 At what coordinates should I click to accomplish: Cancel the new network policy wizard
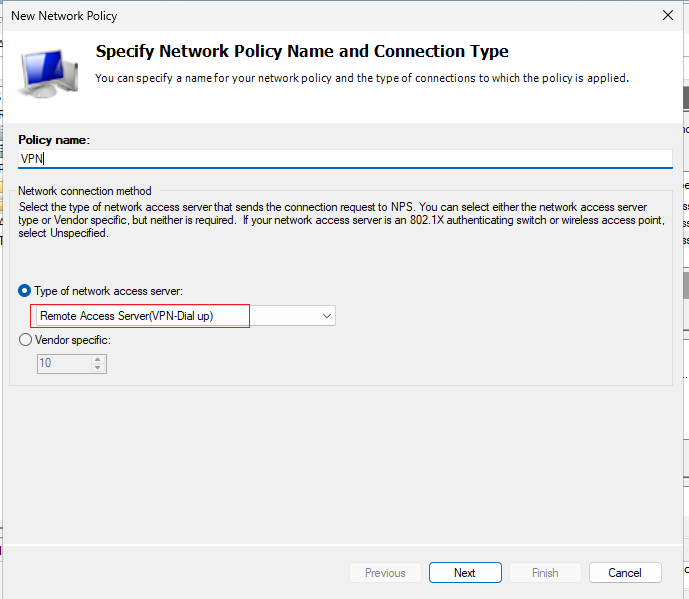(x=625, y=573)
